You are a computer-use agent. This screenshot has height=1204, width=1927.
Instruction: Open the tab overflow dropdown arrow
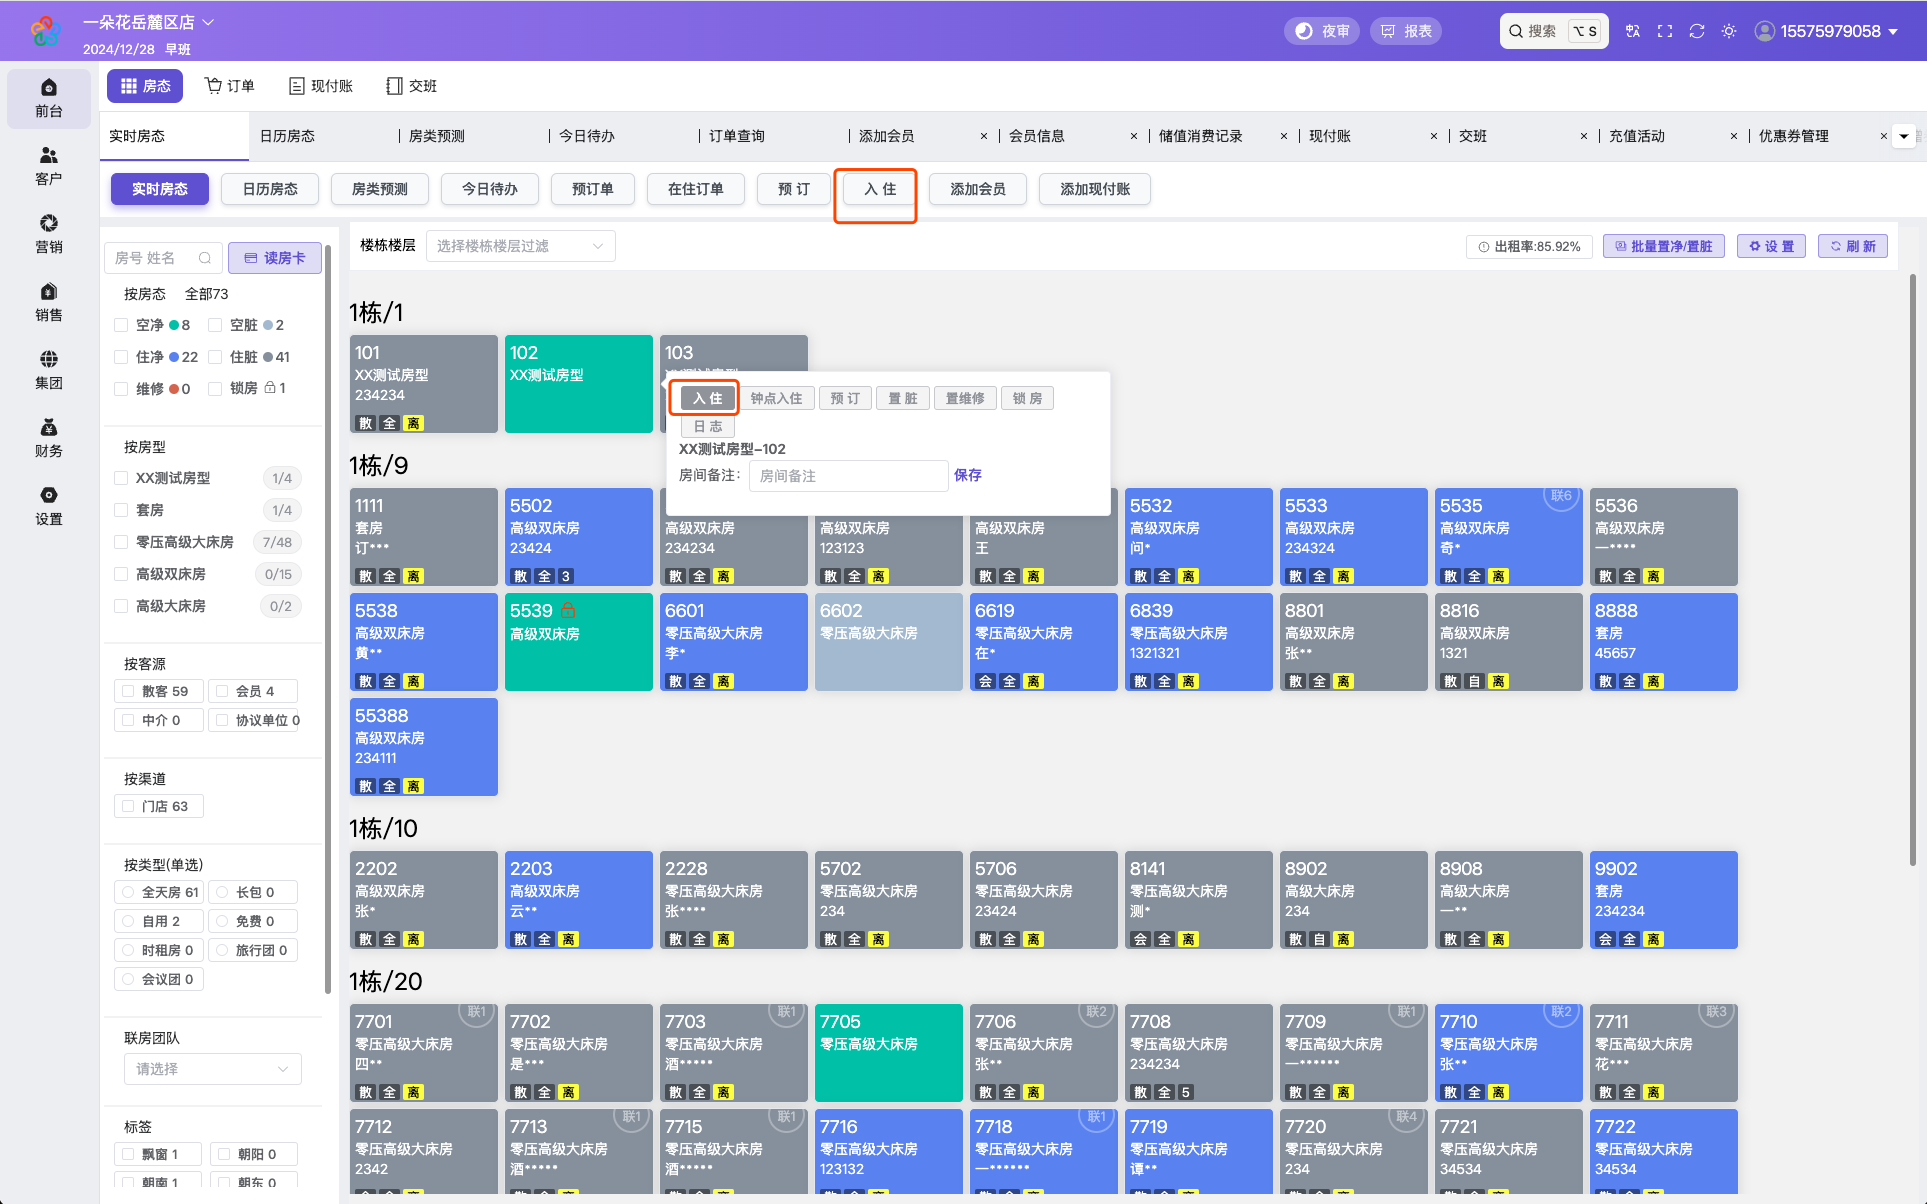point(1904,136)
